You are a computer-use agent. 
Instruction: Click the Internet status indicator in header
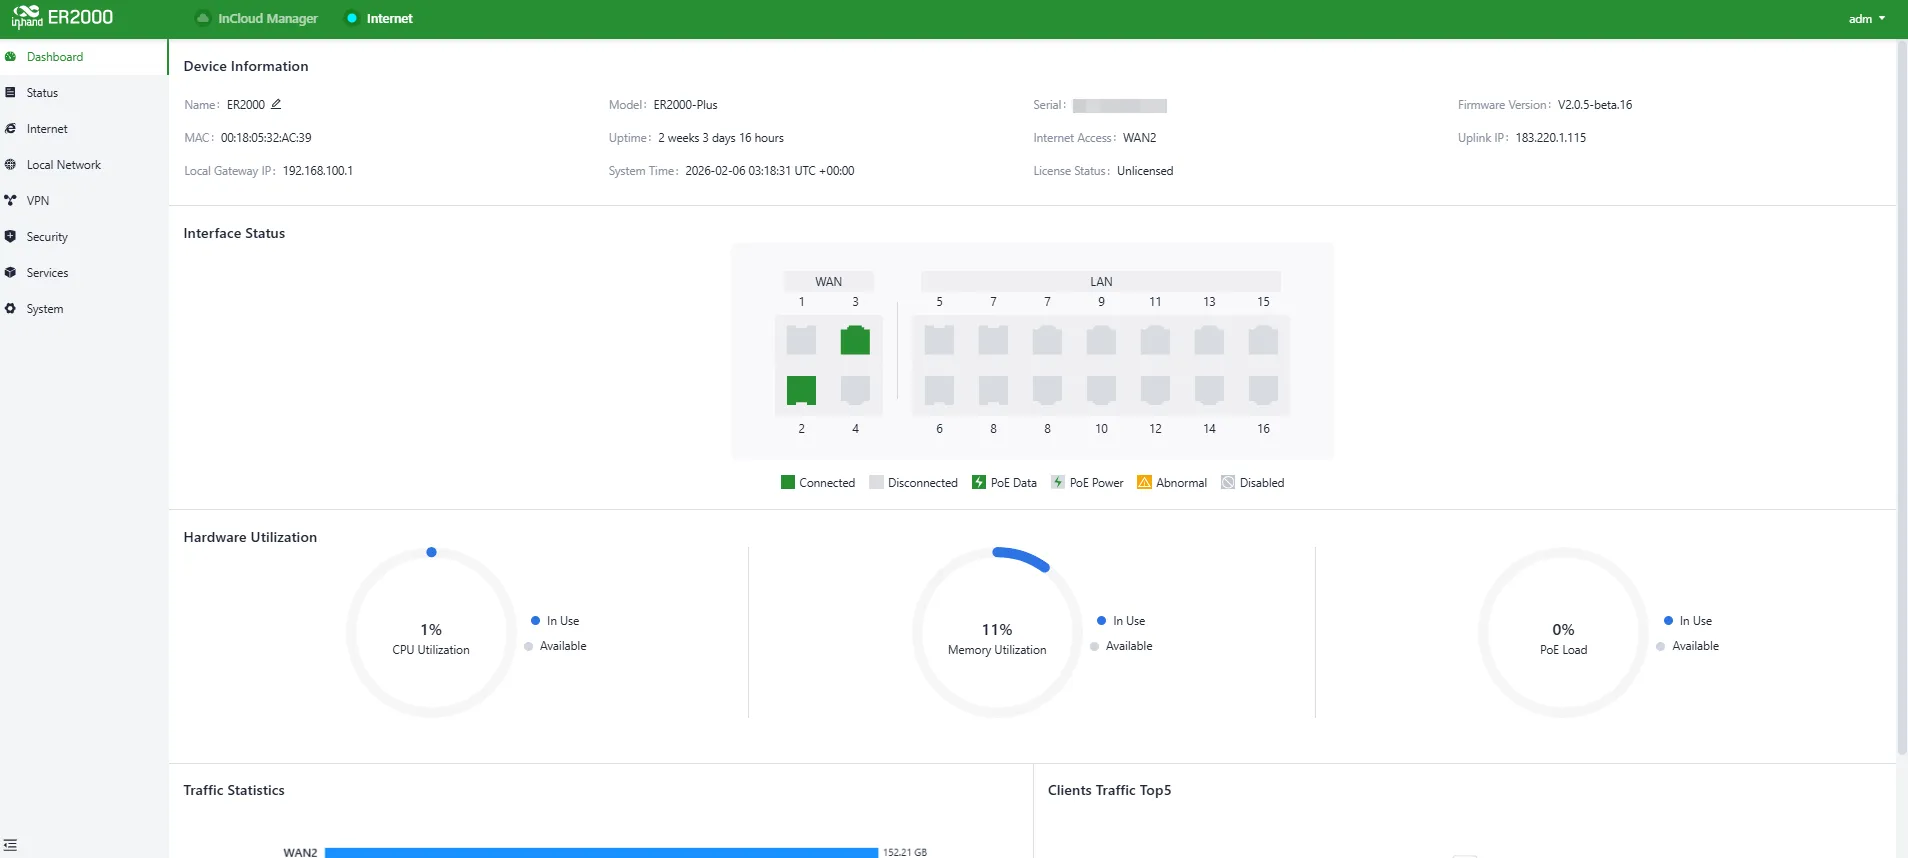tap(379, 18)
